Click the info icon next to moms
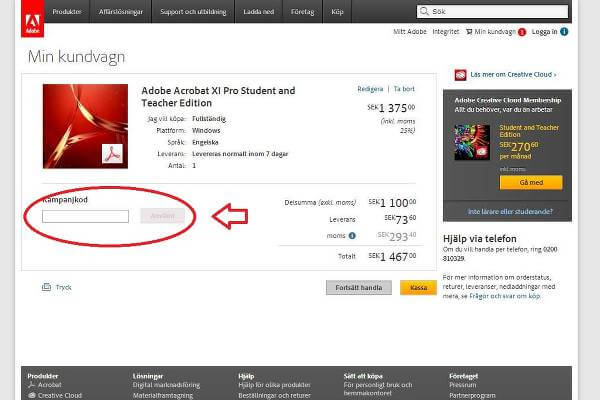The width and height of the screenshot is (600, 400). pyautogui.click(x=352, y=236)
